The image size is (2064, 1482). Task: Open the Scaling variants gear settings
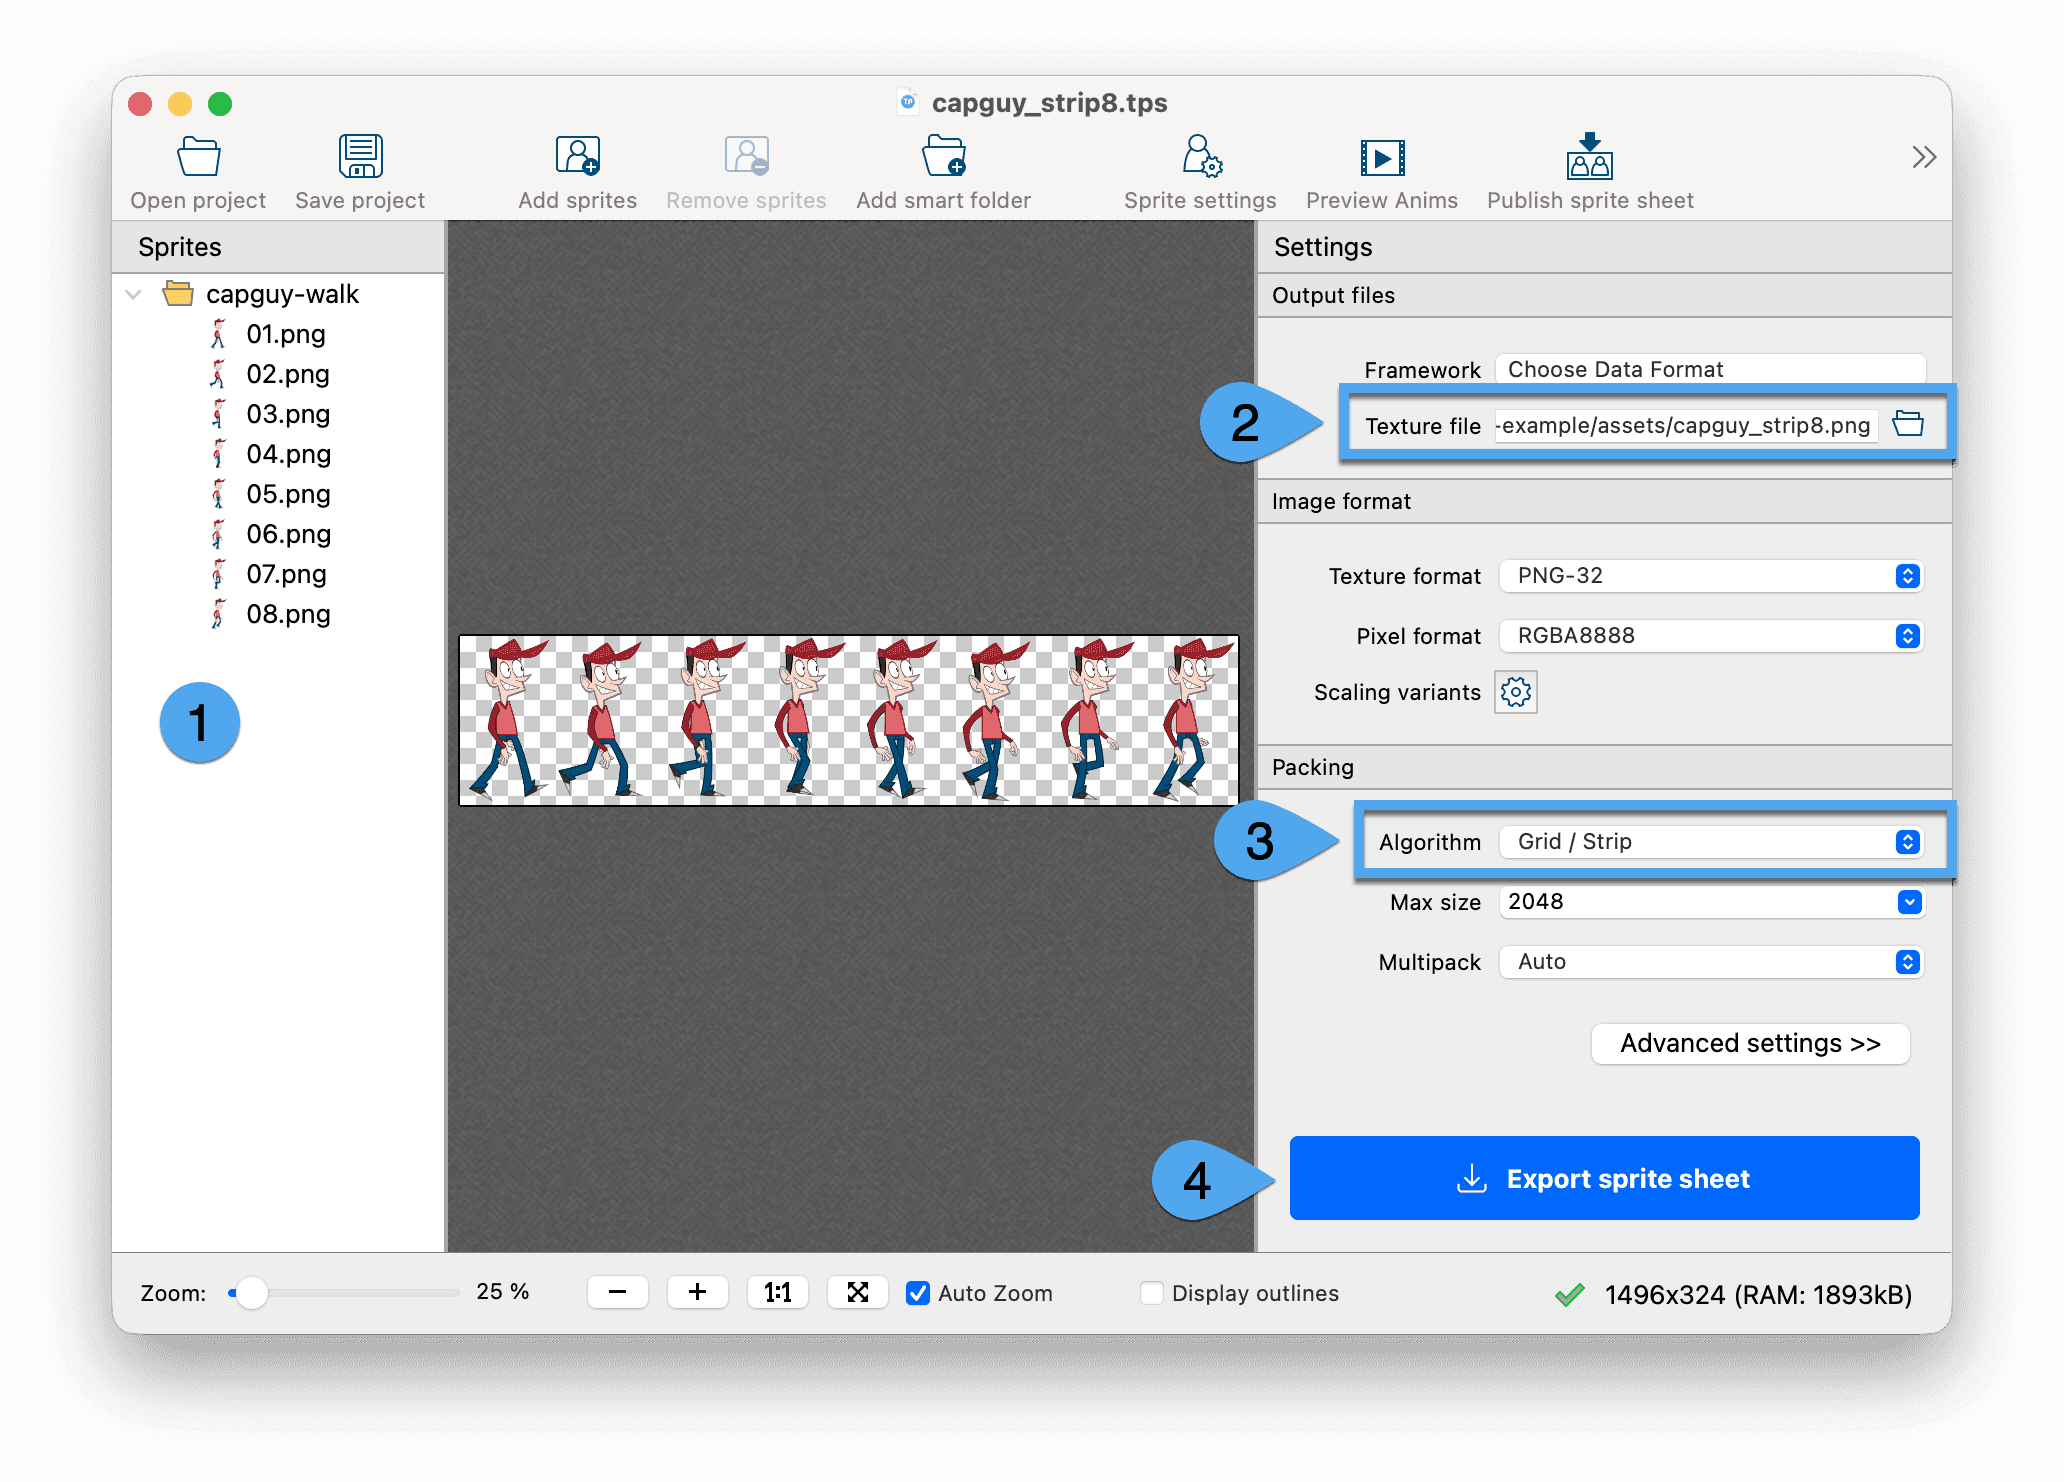1516,692
